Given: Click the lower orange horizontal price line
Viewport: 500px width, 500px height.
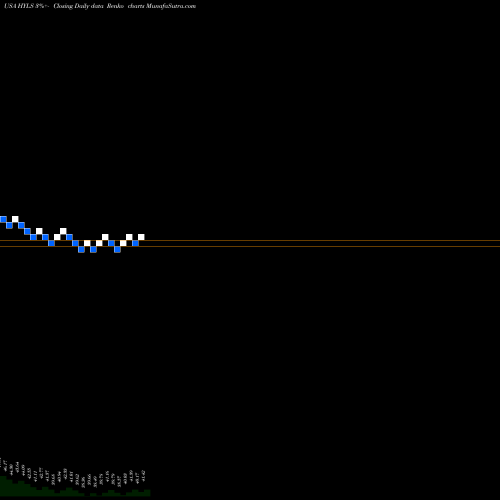Looking at the screenshot, I should (x=250, y=246).
